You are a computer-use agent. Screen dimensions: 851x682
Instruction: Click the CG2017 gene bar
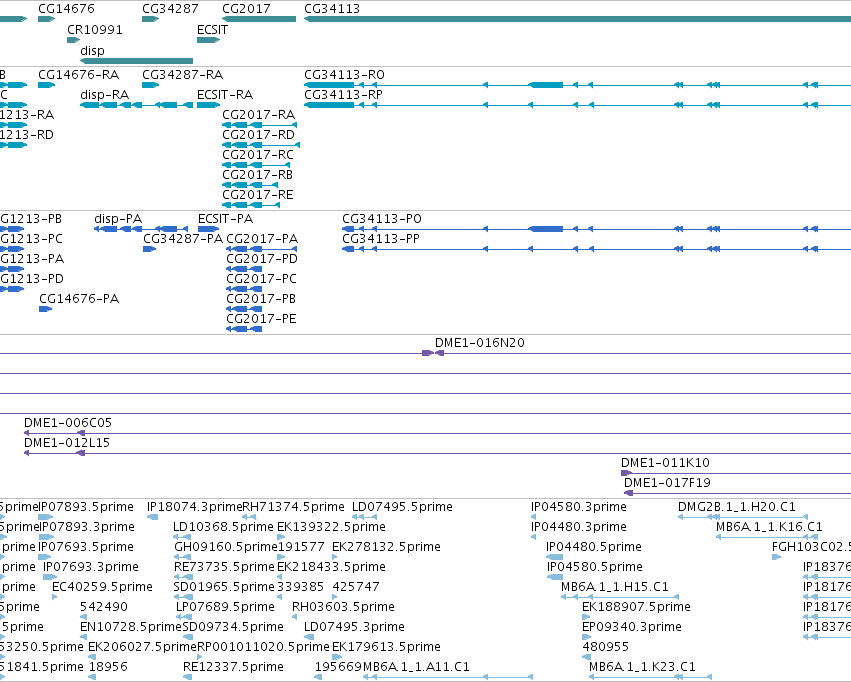pyautogui.click(x=259, y=19)
